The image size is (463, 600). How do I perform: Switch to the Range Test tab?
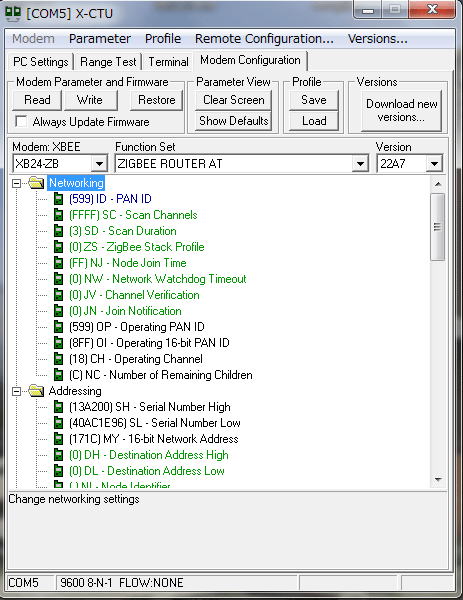click(108, 62)
